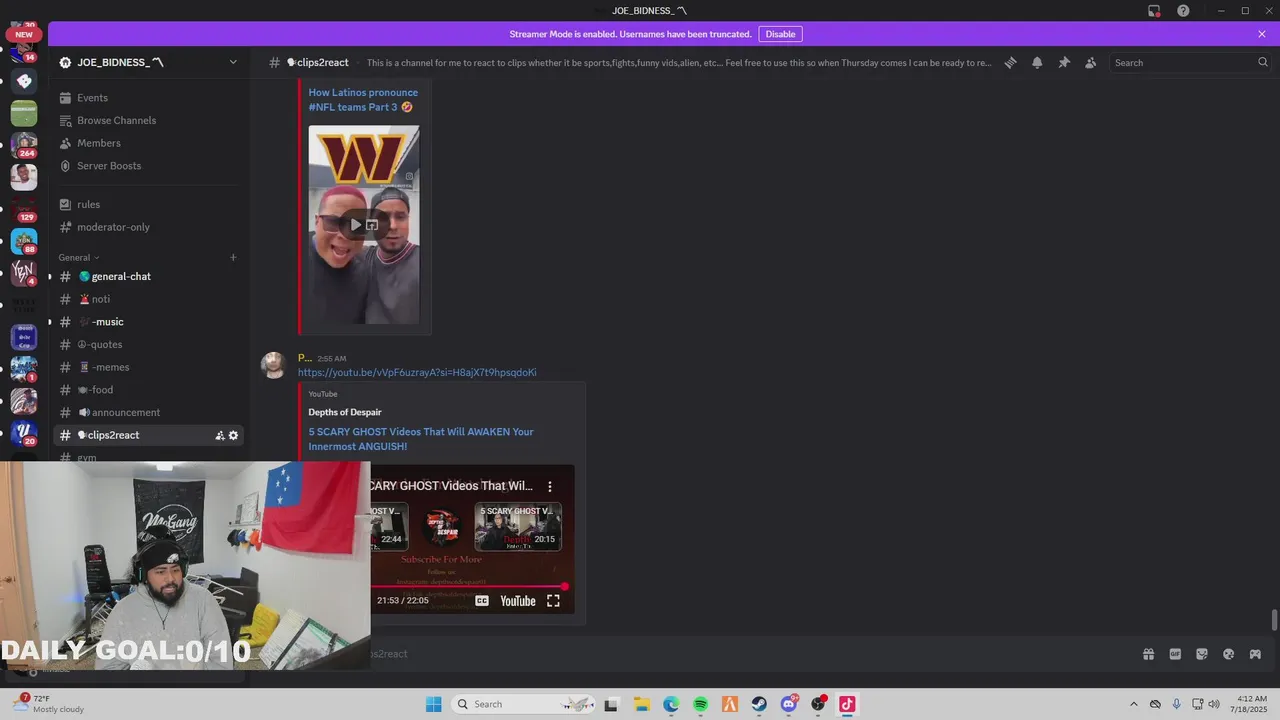Select suggested video with 22:44 duration
The width and height of the screenshot is (1280, 720).
point(390,526)
